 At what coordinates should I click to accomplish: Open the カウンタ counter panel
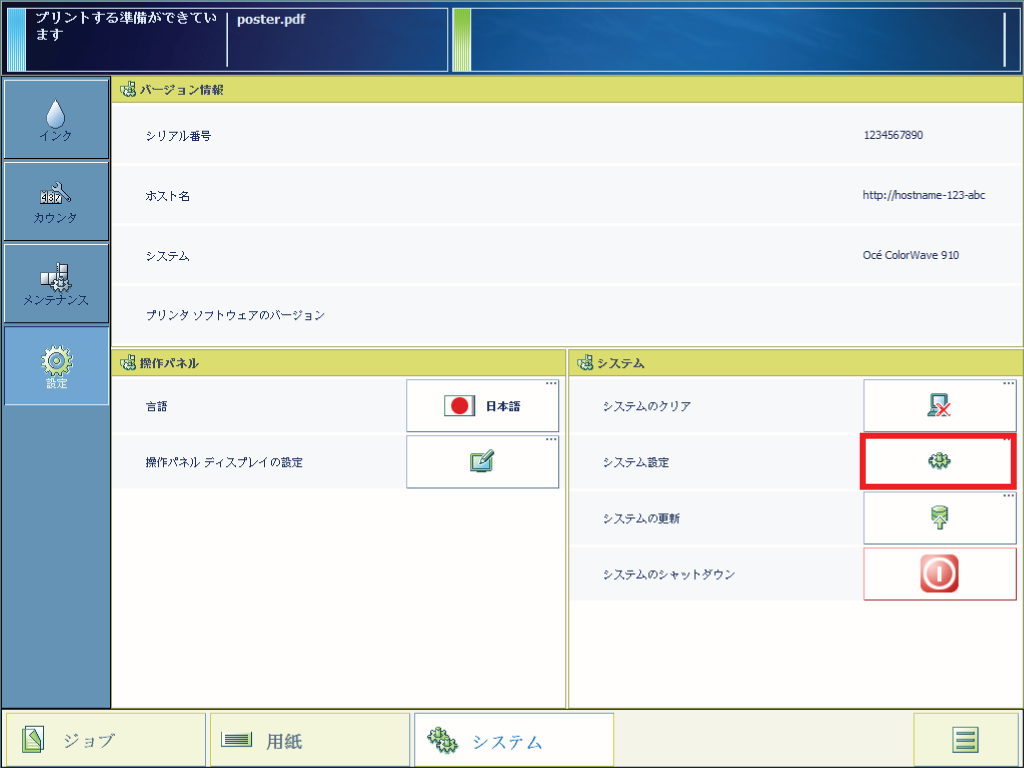(56, 202)
